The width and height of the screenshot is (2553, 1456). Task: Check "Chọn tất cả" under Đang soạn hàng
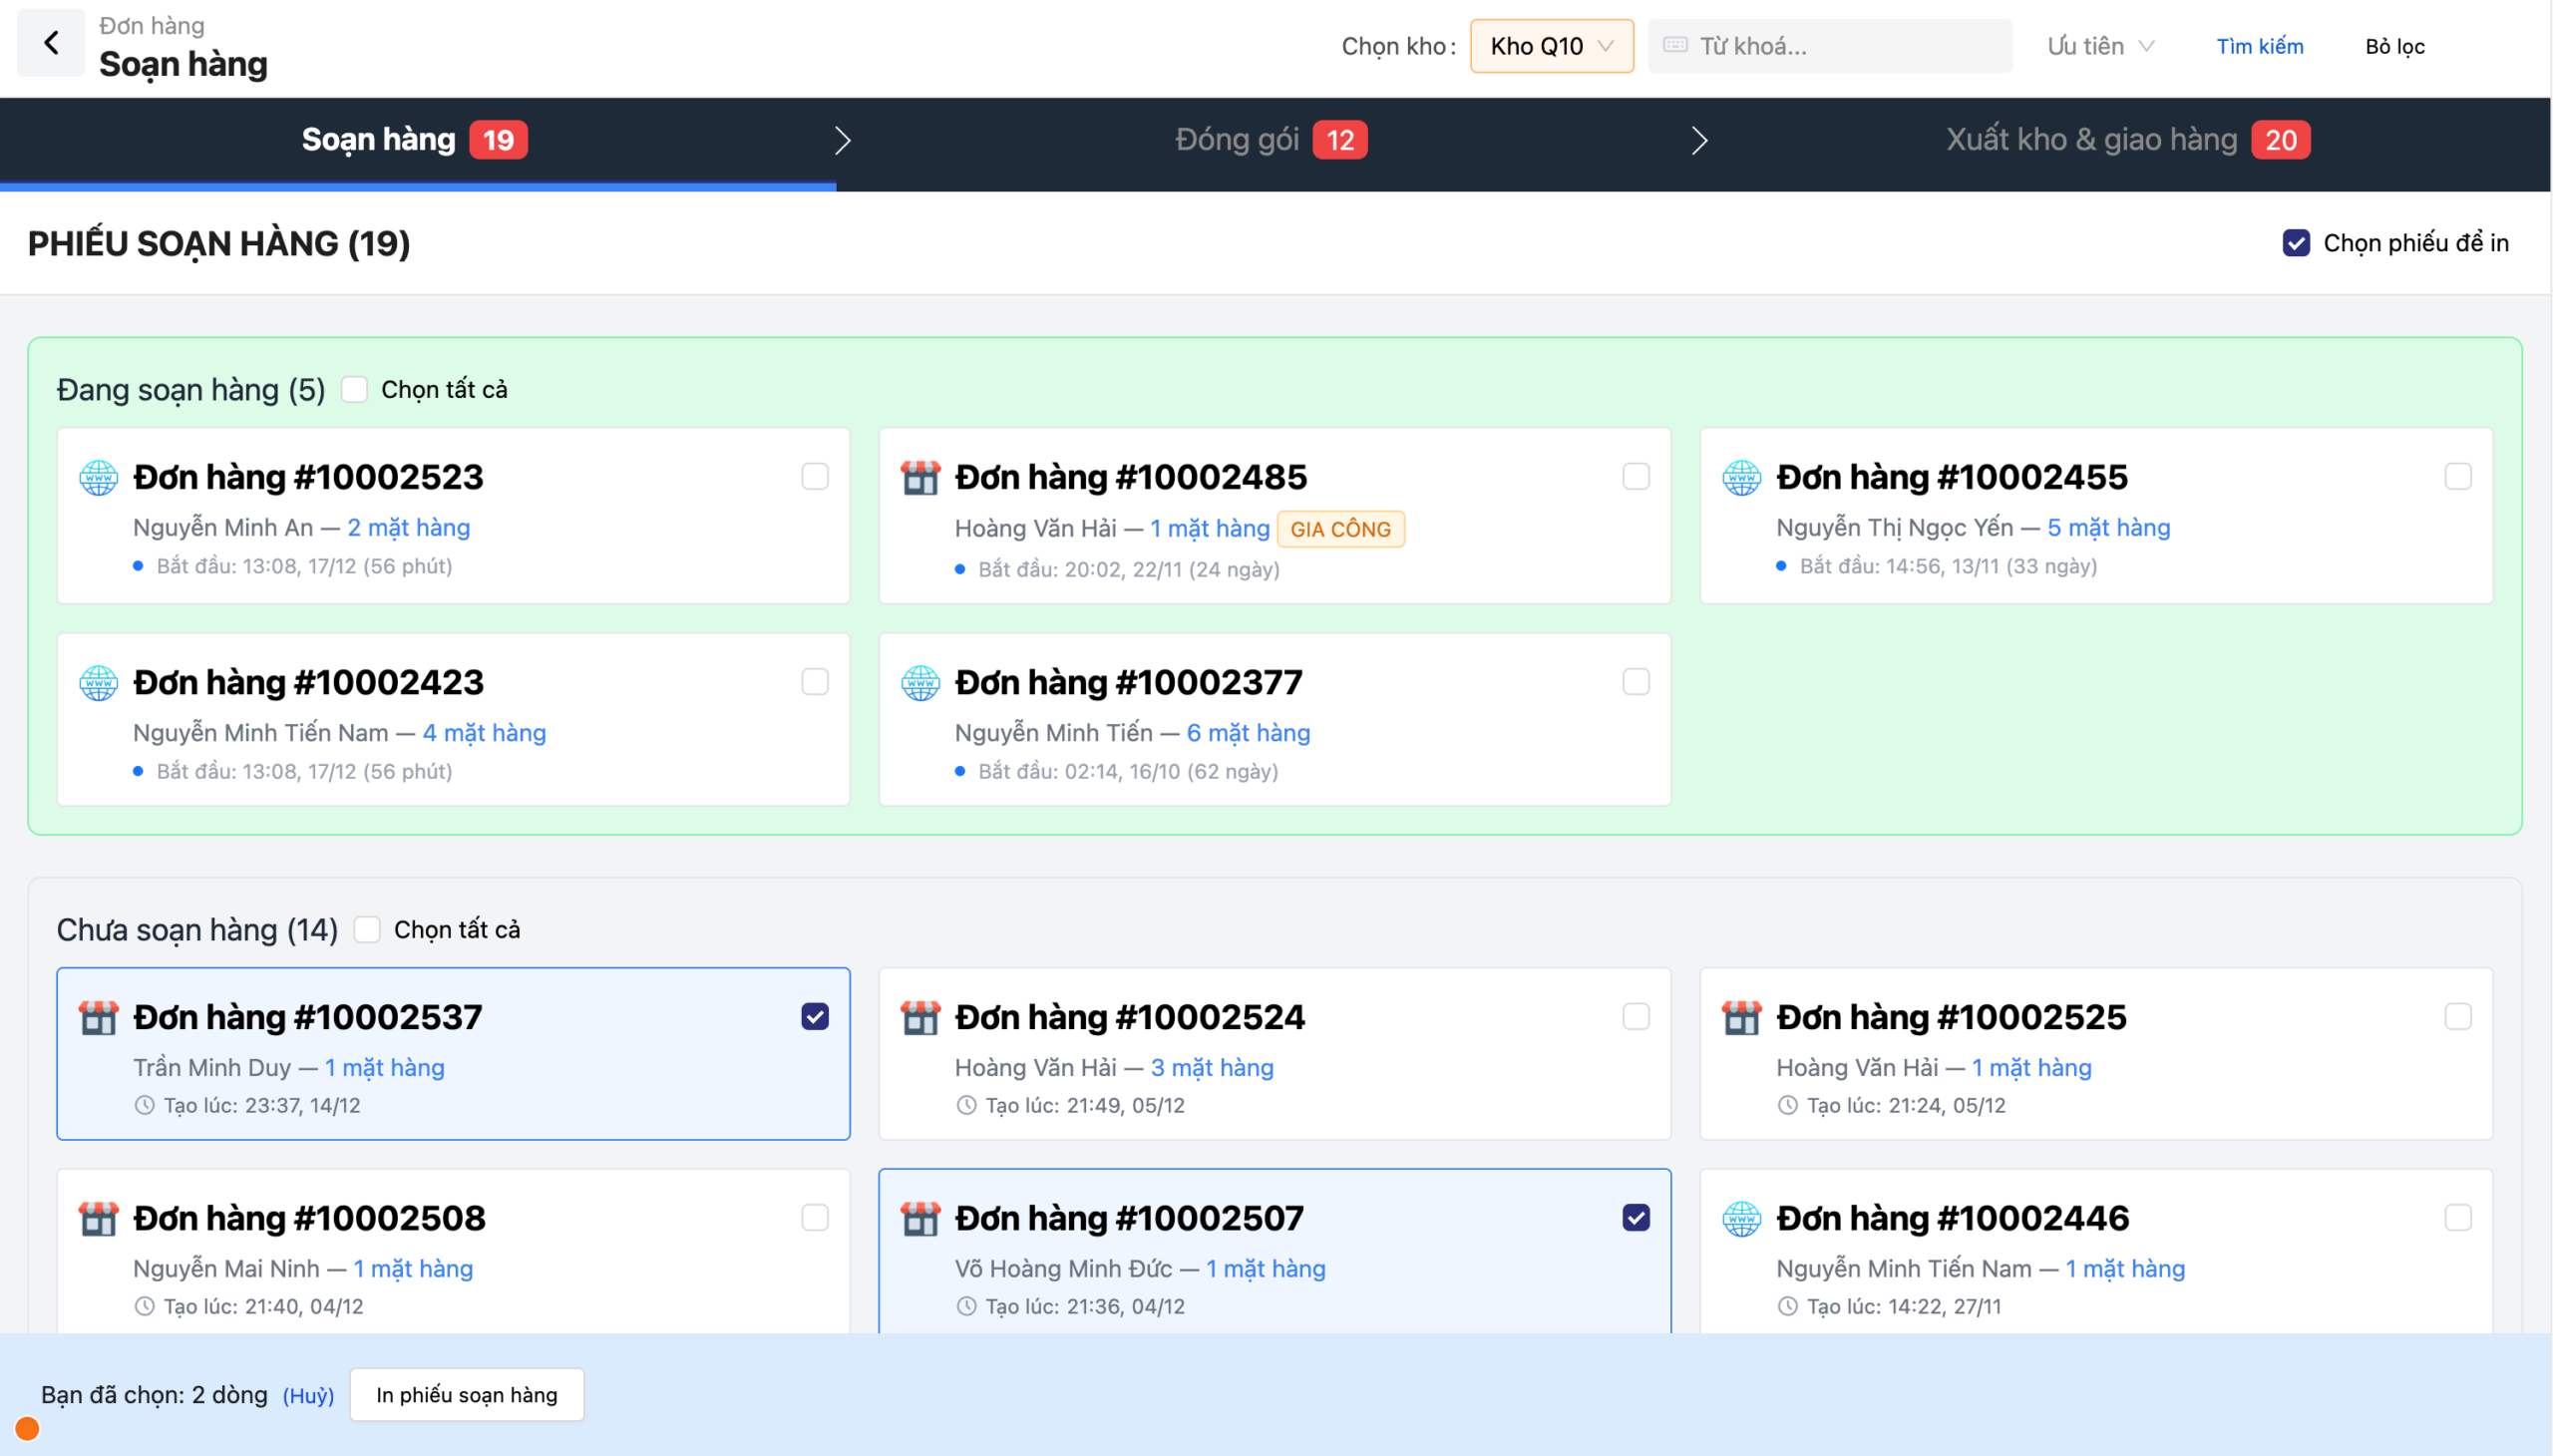coord(354,389)
